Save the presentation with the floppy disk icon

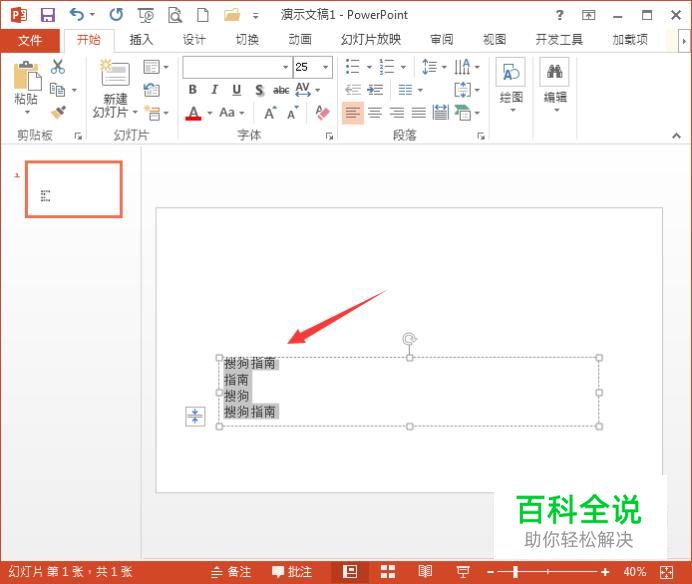pos(48,15)
